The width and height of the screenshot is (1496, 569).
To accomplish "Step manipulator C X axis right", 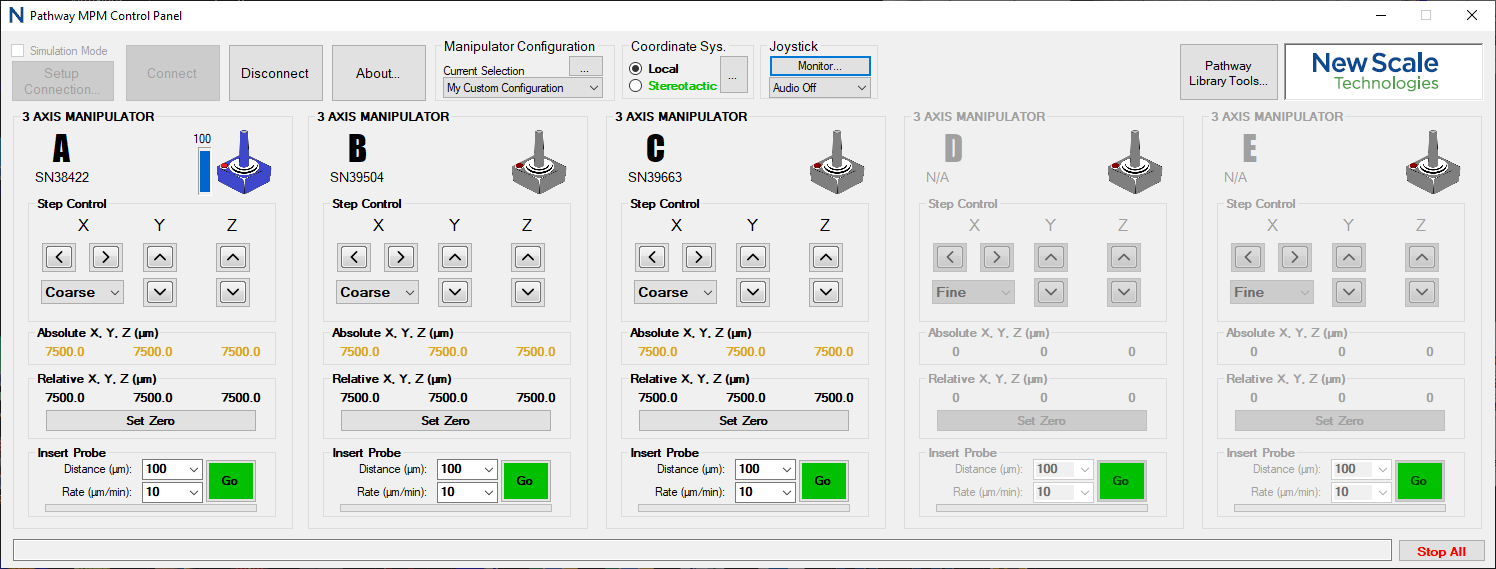I will [x=699, y=257].
